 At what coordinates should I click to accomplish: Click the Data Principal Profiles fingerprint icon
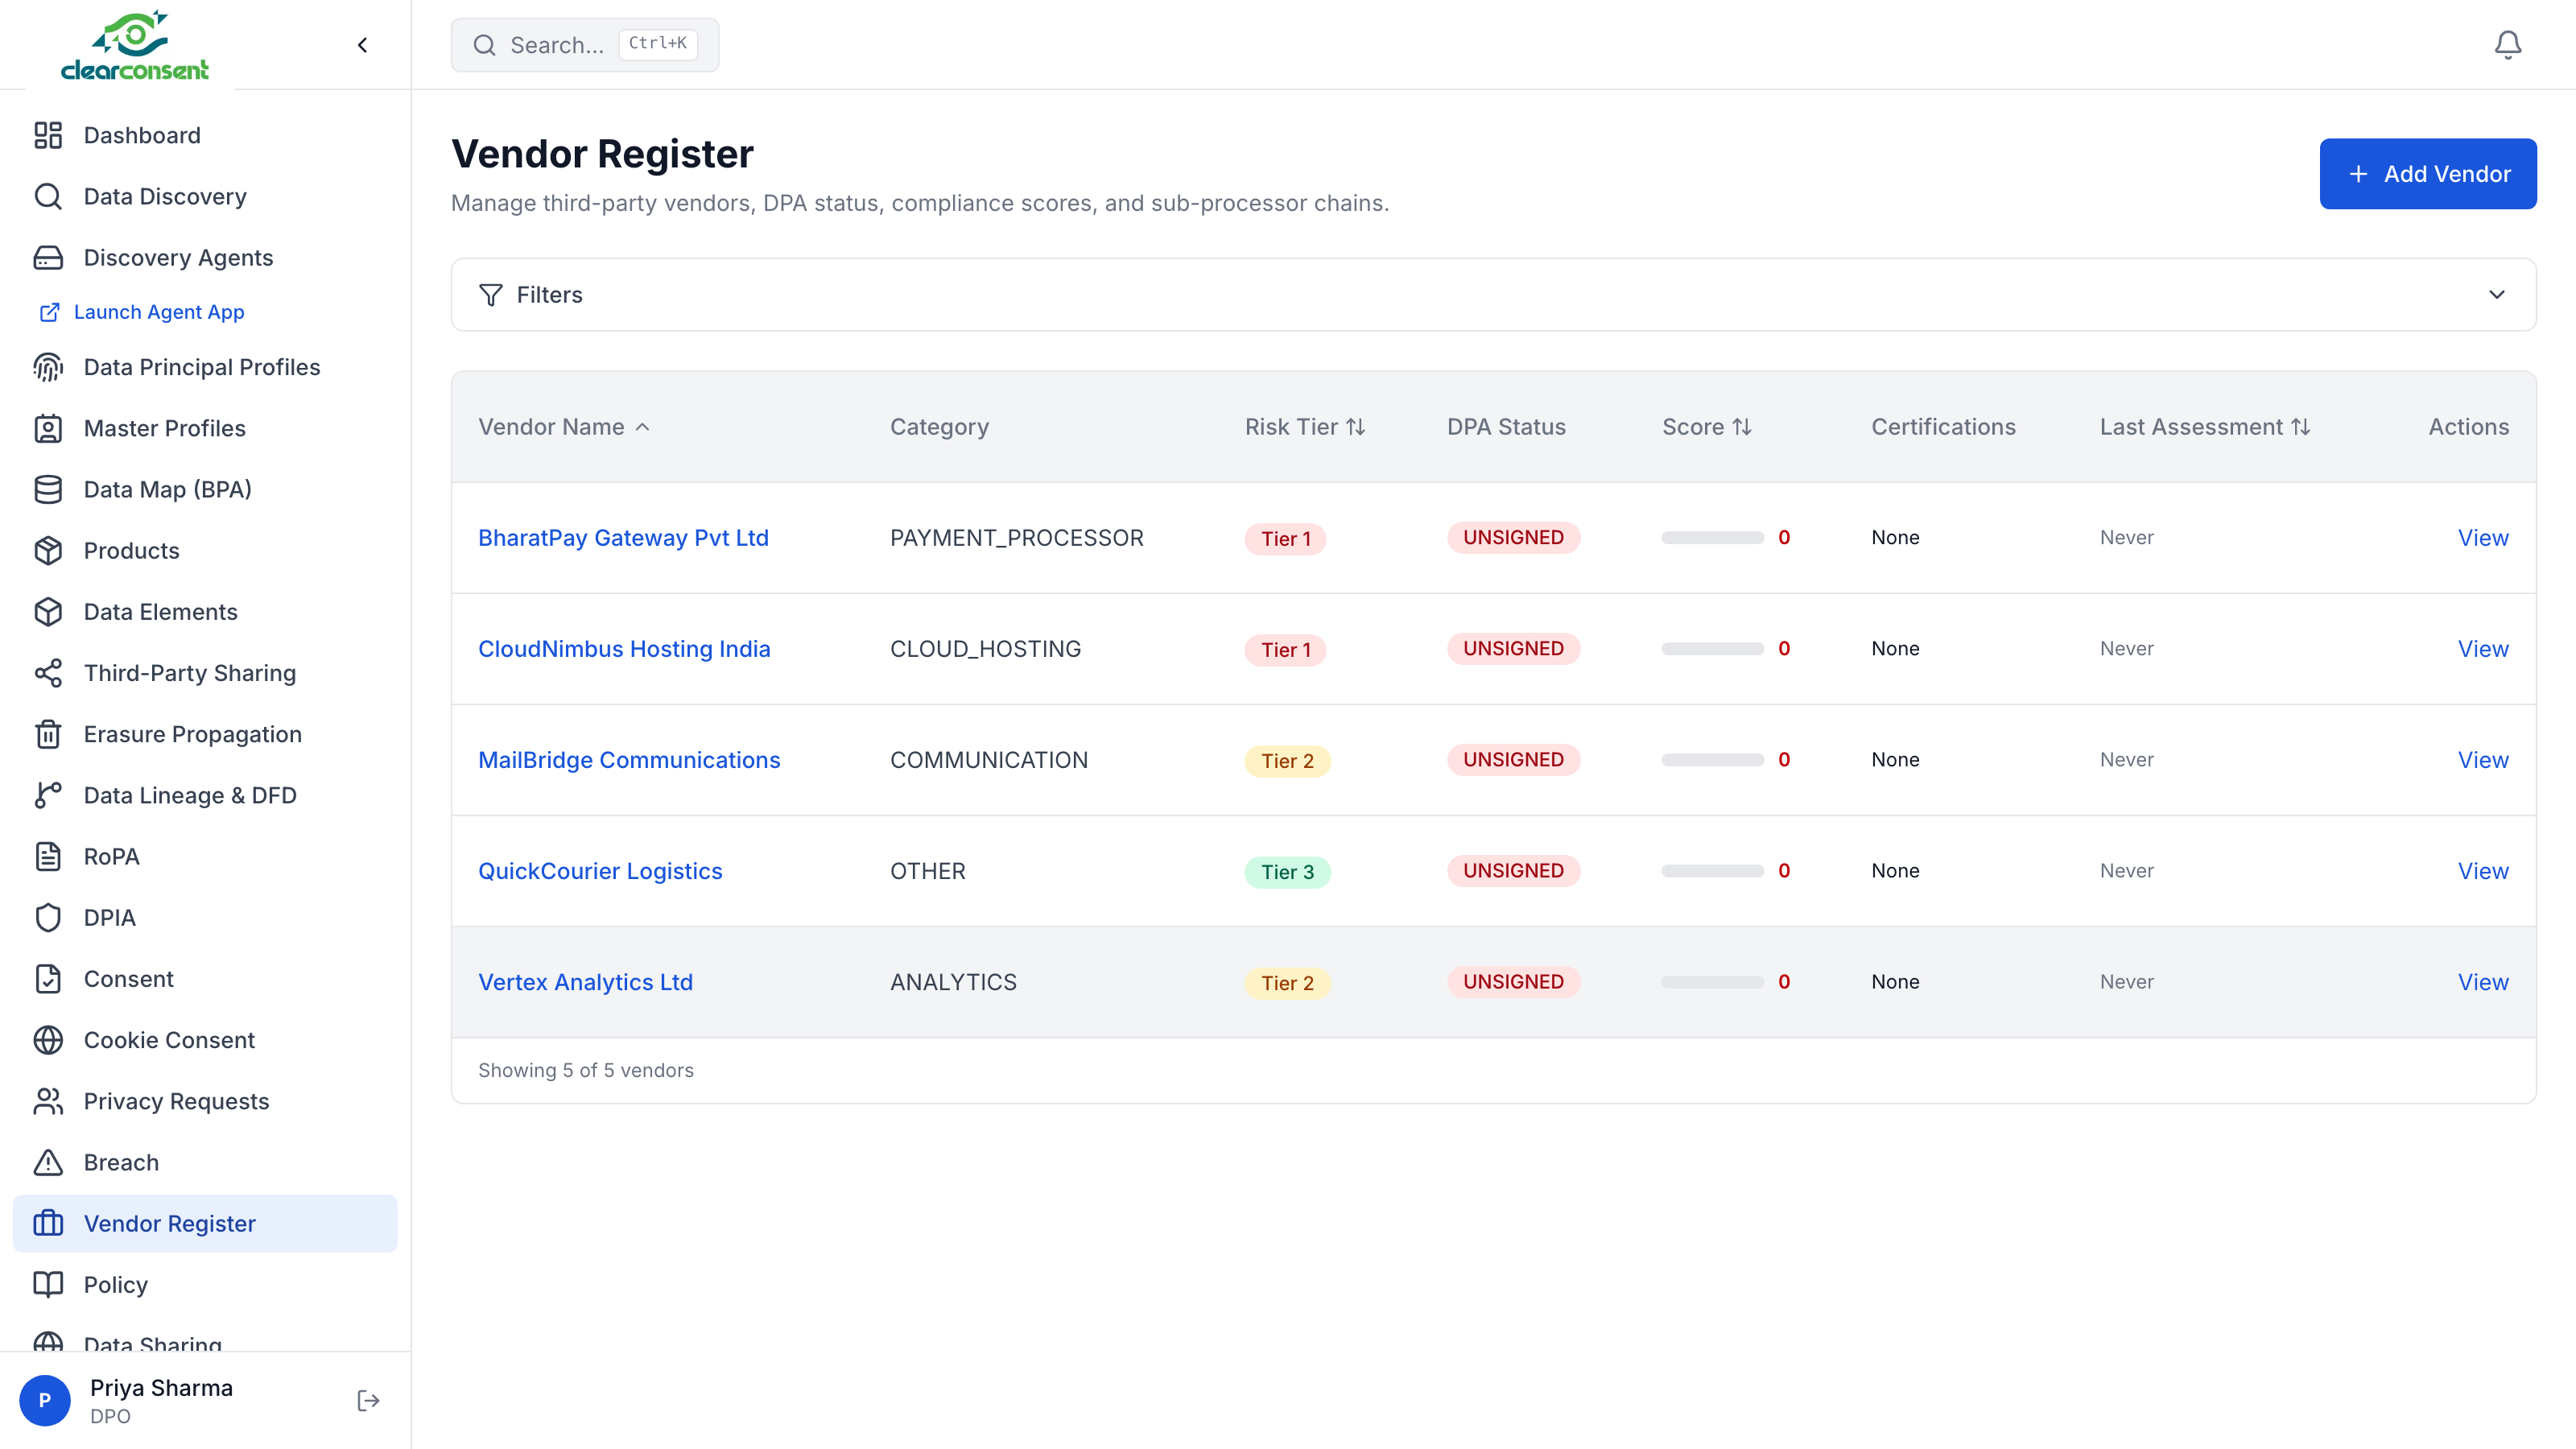pyautogui.click(x=48, y=367)
